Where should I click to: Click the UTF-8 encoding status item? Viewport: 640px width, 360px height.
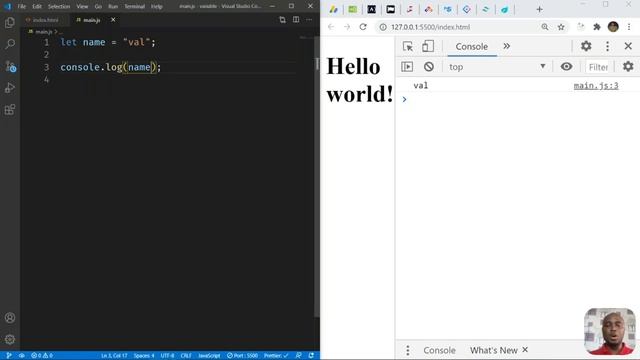pos(167,356)
